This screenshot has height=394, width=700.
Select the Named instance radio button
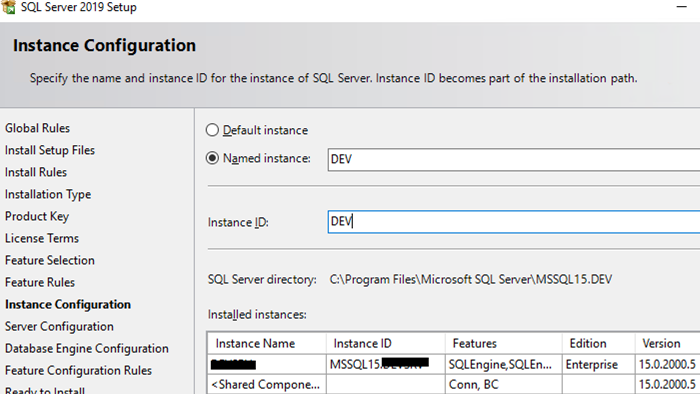212,158
